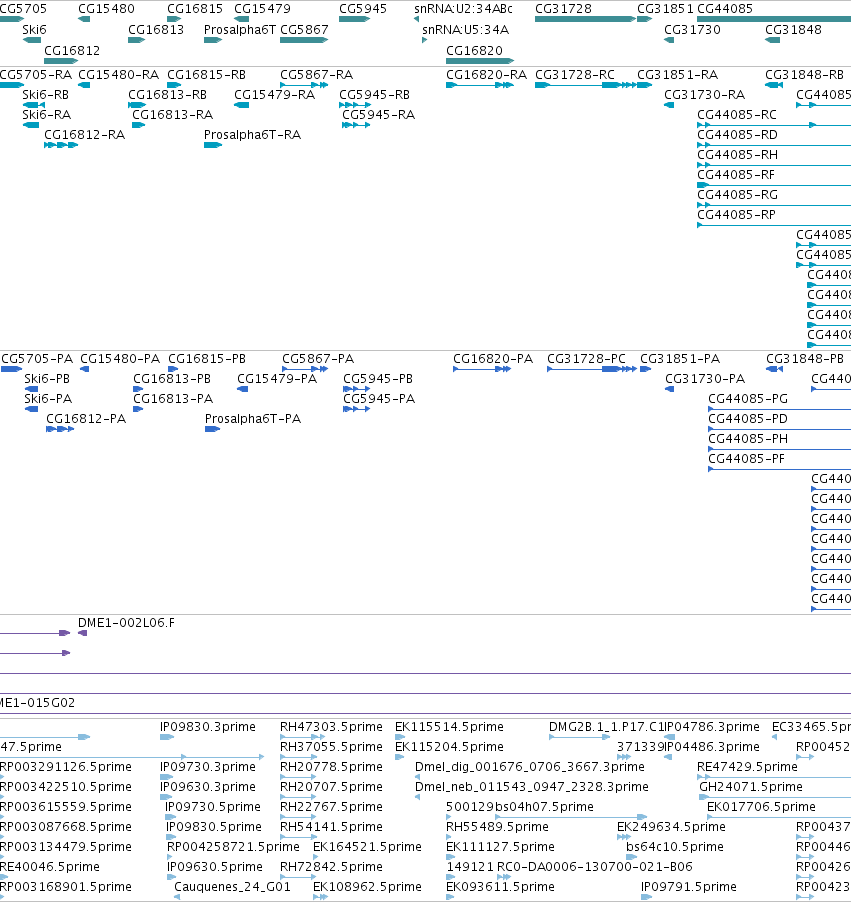Viewport: 851px width, 902px height.
Task: Click the Prosalpha6T-PA protein label
Action: [253, 419]
